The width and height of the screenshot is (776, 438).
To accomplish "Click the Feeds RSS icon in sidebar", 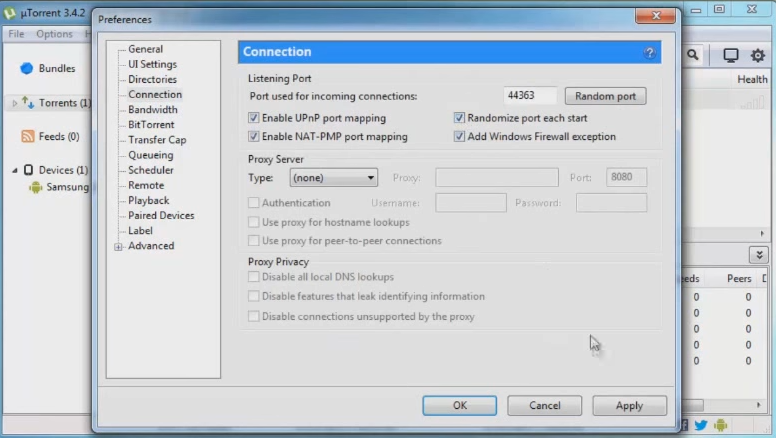I will [x=28, y=136].
